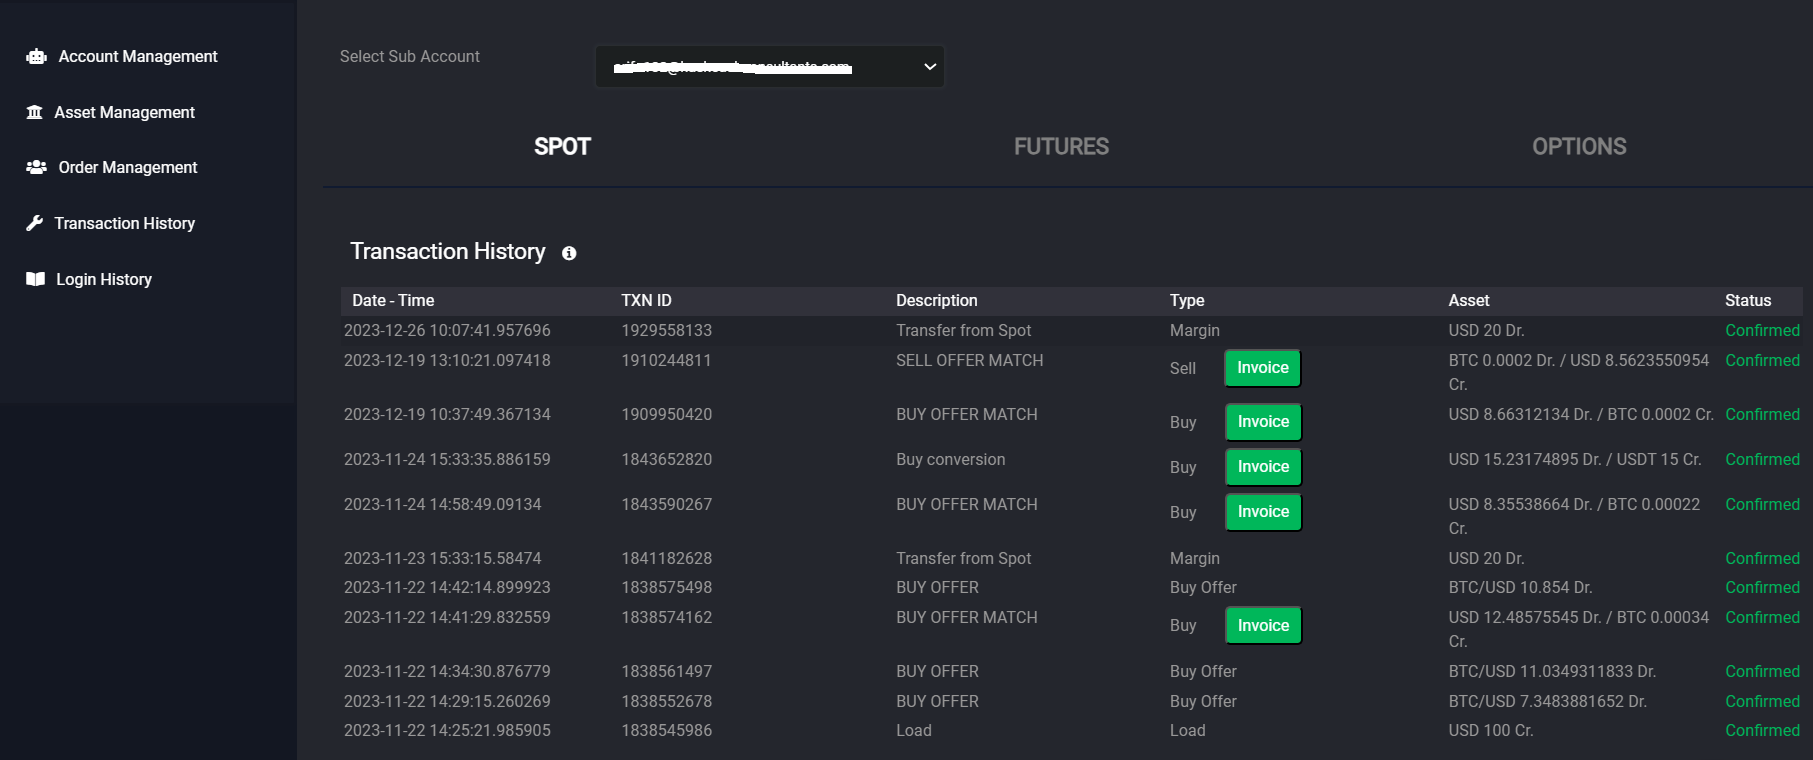Switch to the SPOT tab
This screenshot has width=1813, height=760.
(562, 147)
